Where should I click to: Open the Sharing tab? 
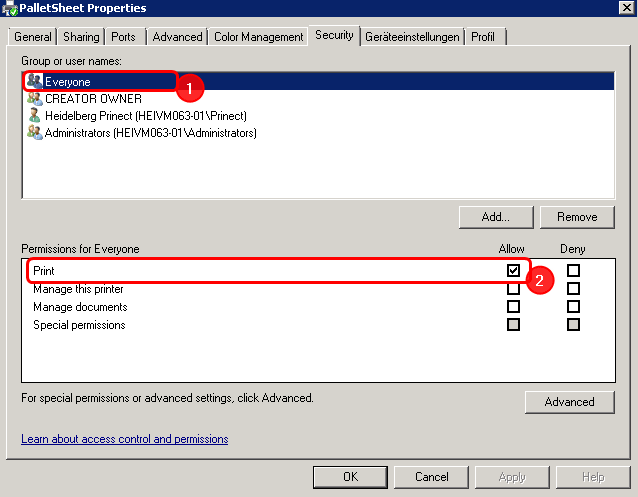click(x=81, y=37)
